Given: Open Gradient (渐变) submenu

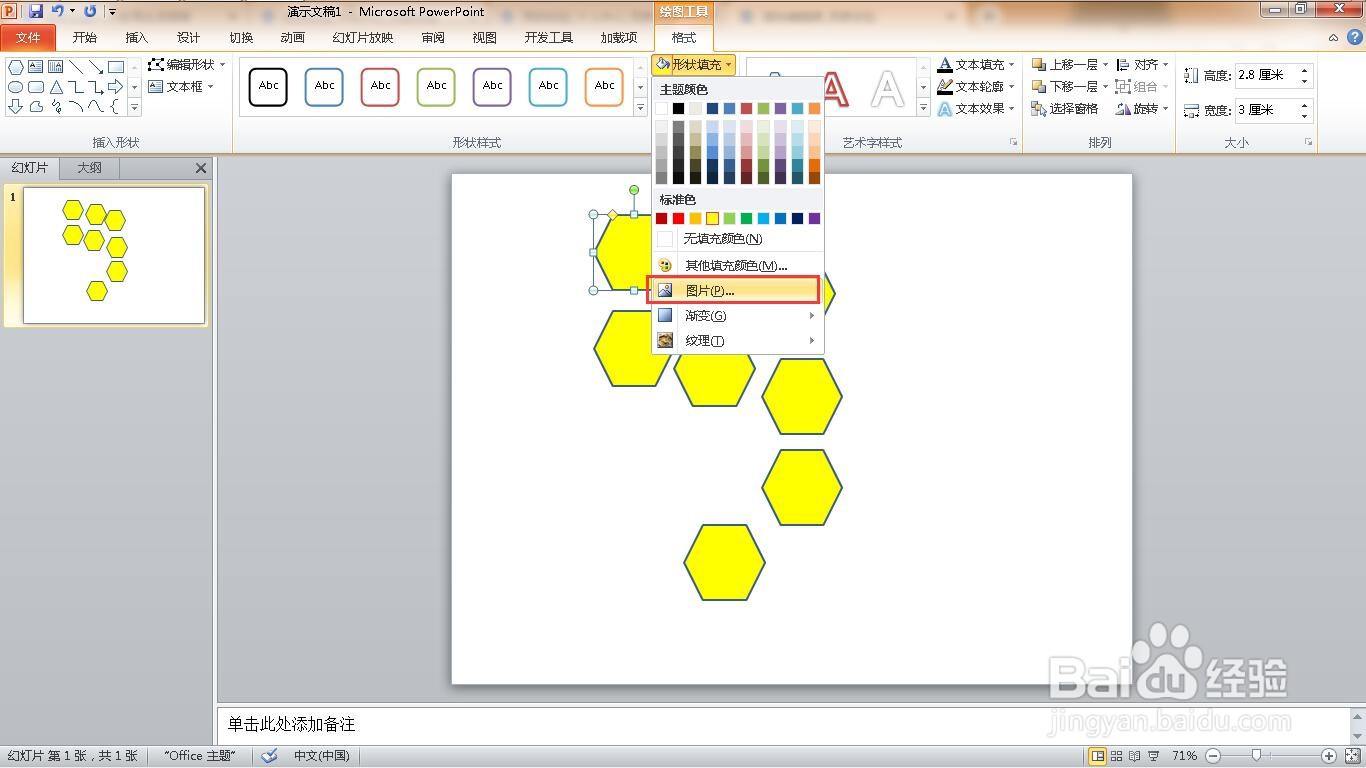Looking at the screenshot, I should pos(738,316).
